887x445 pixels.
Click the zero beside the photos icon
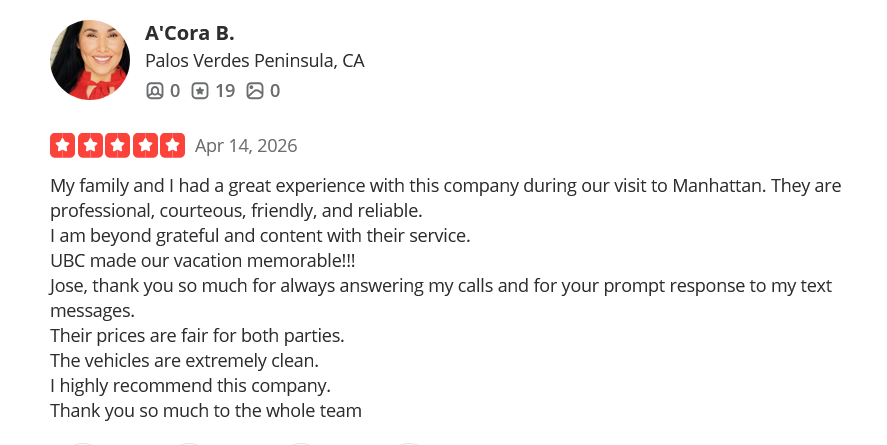click(275, 91)
